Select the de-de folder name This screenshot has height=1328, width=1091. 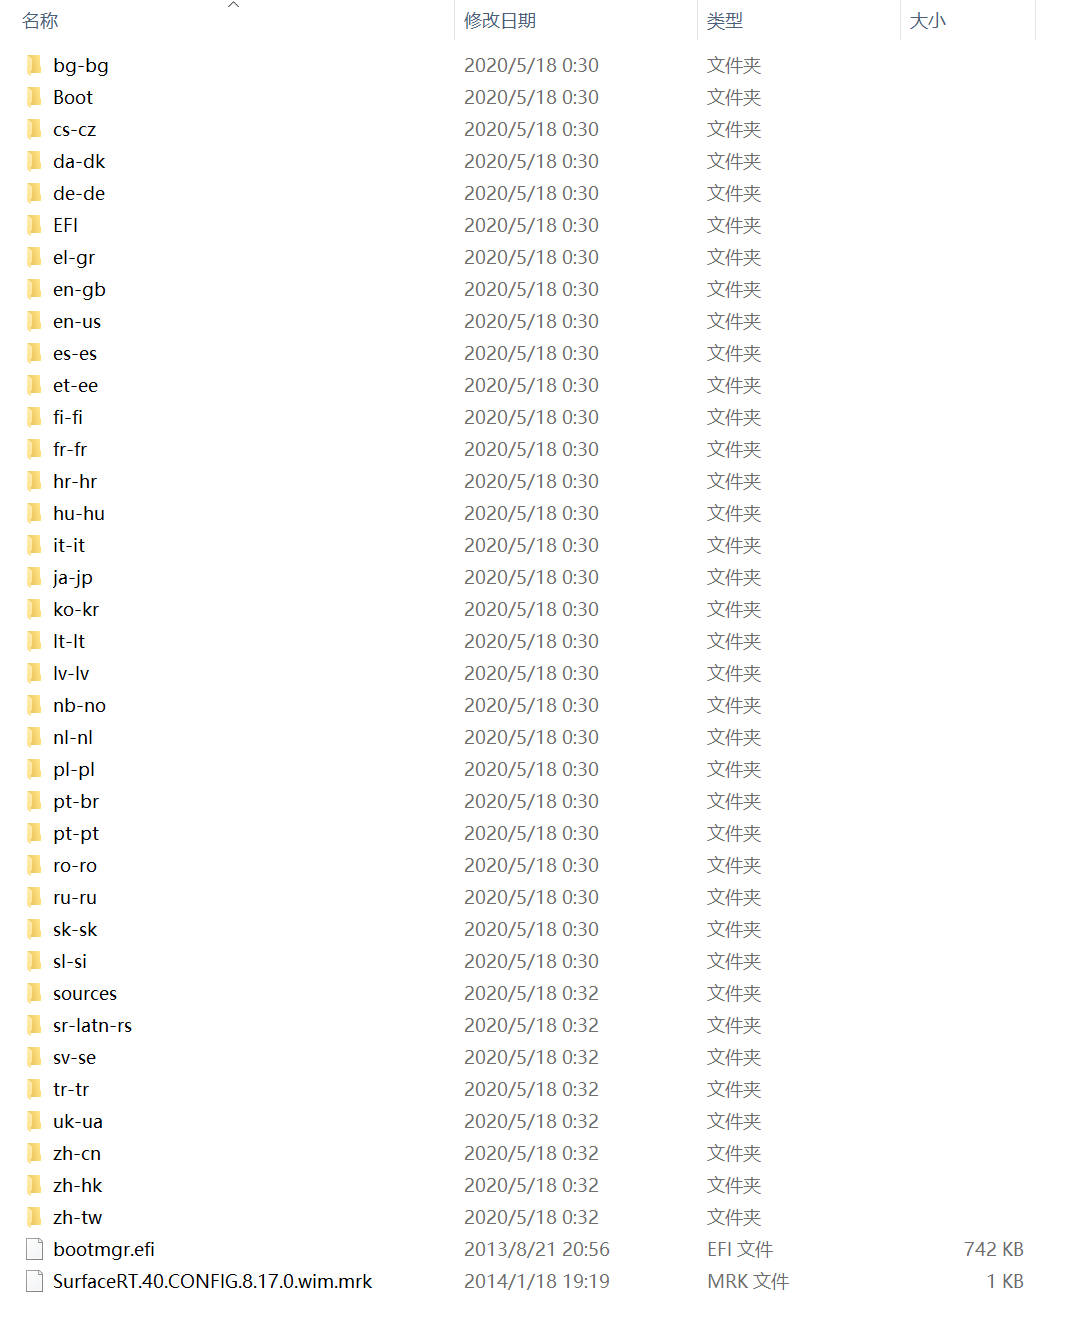pyautogui.click(x=79, y=193)
